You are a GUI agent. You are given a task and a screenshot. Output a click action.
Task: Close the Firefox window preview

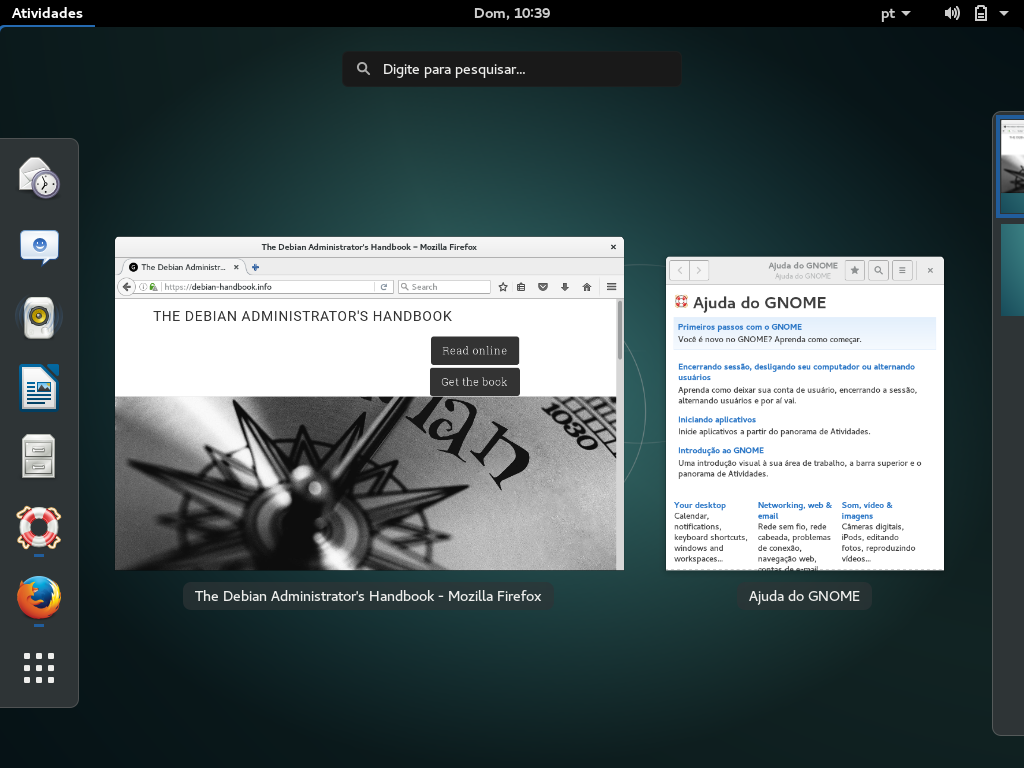pos(613,247)
